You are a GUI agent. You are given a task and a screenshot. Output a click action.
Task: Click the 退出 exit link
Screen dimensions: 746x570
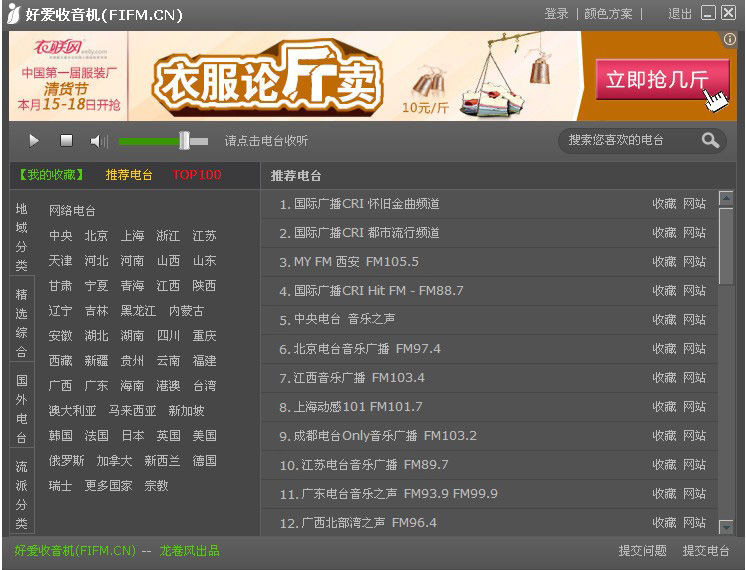point(680,14)
